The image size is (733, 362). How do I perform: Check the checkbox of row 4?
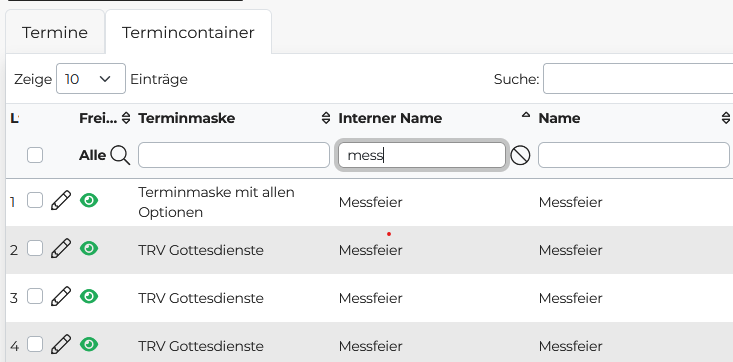point(35,344)
